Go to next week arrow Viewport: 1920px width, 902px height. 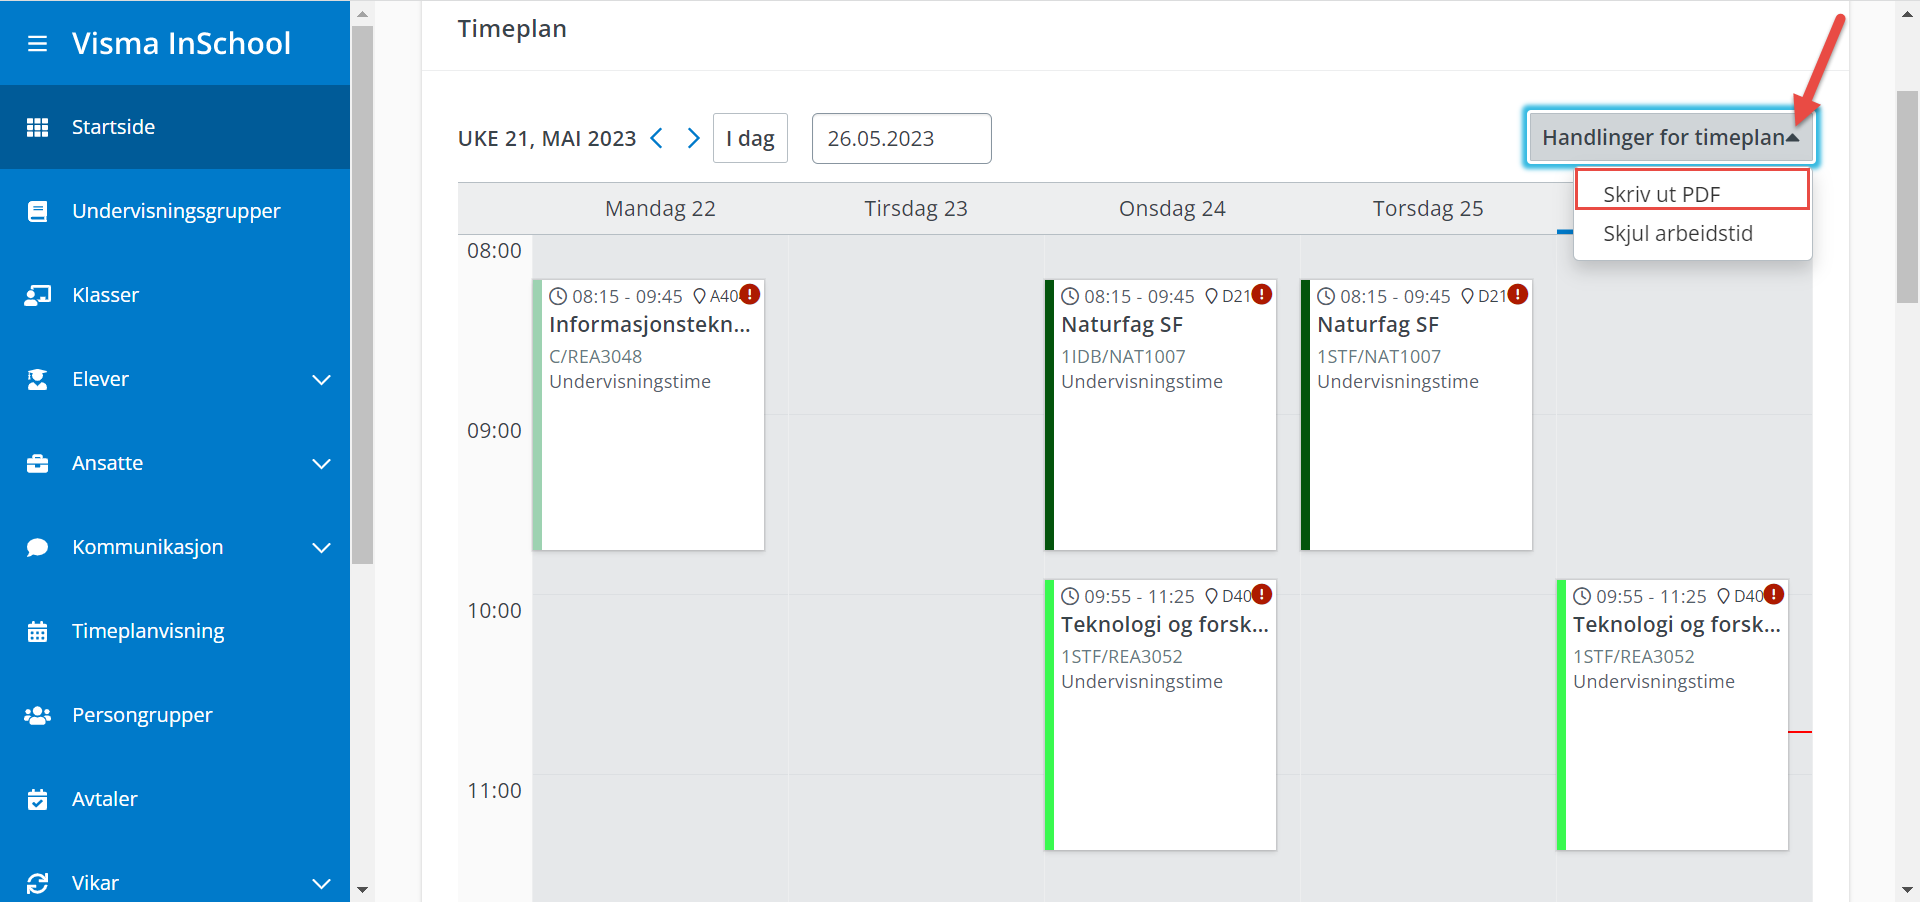(x=693, y=138)
